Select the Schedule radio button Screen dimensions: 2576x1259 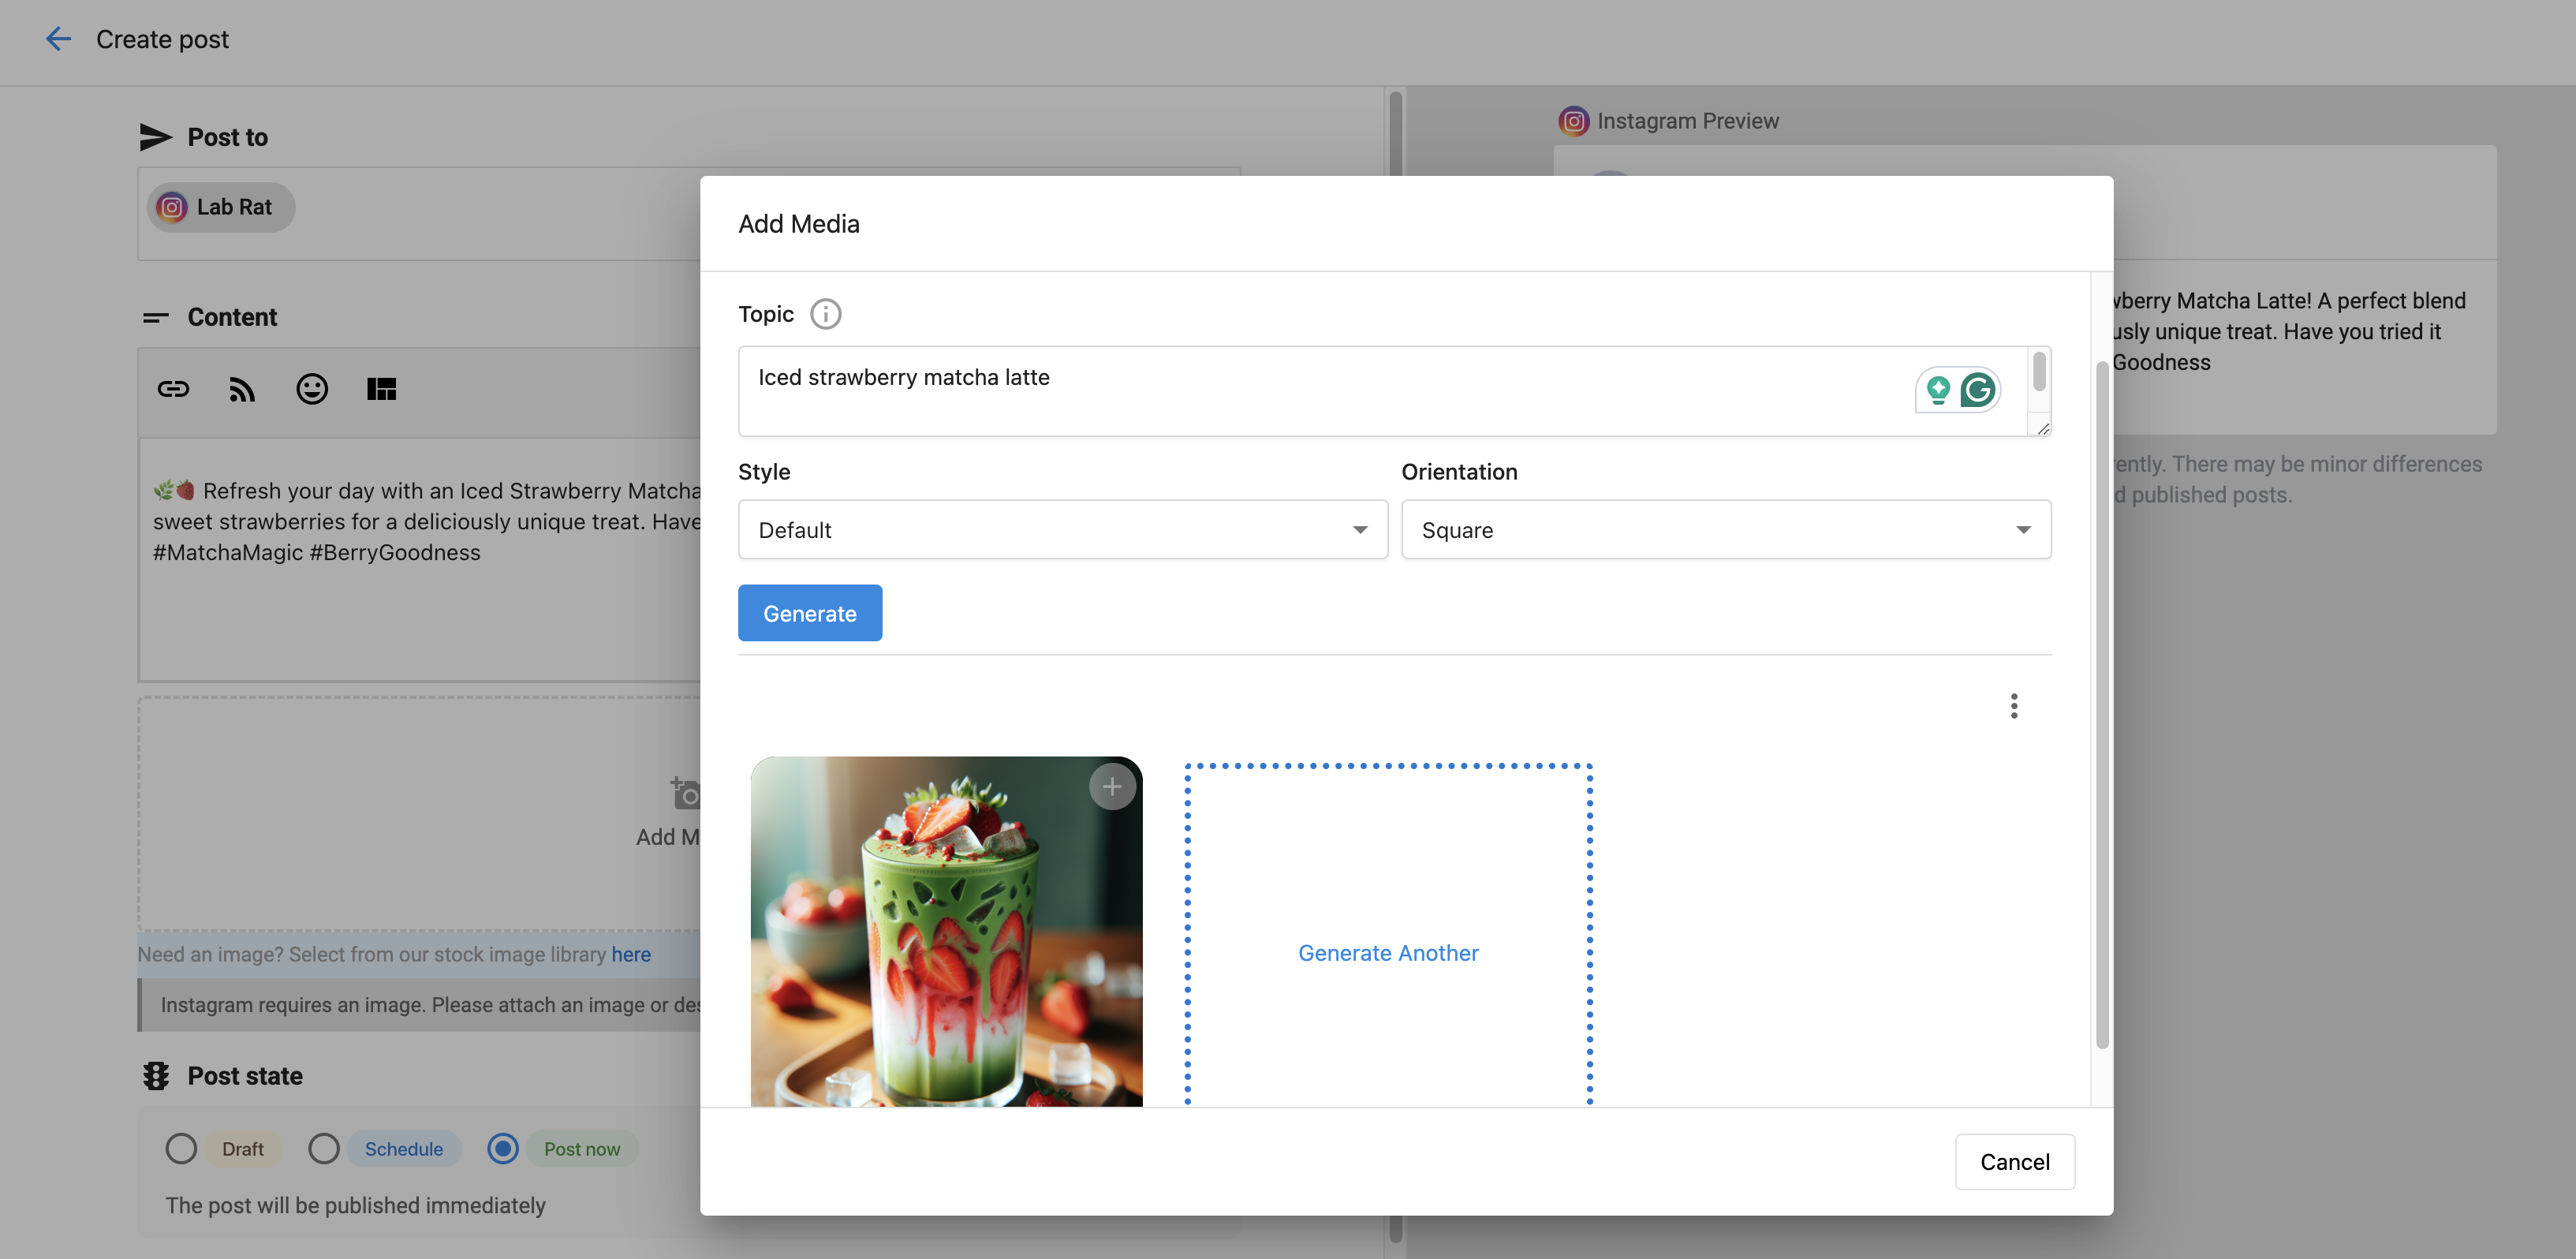click(x=324, y=1149)
